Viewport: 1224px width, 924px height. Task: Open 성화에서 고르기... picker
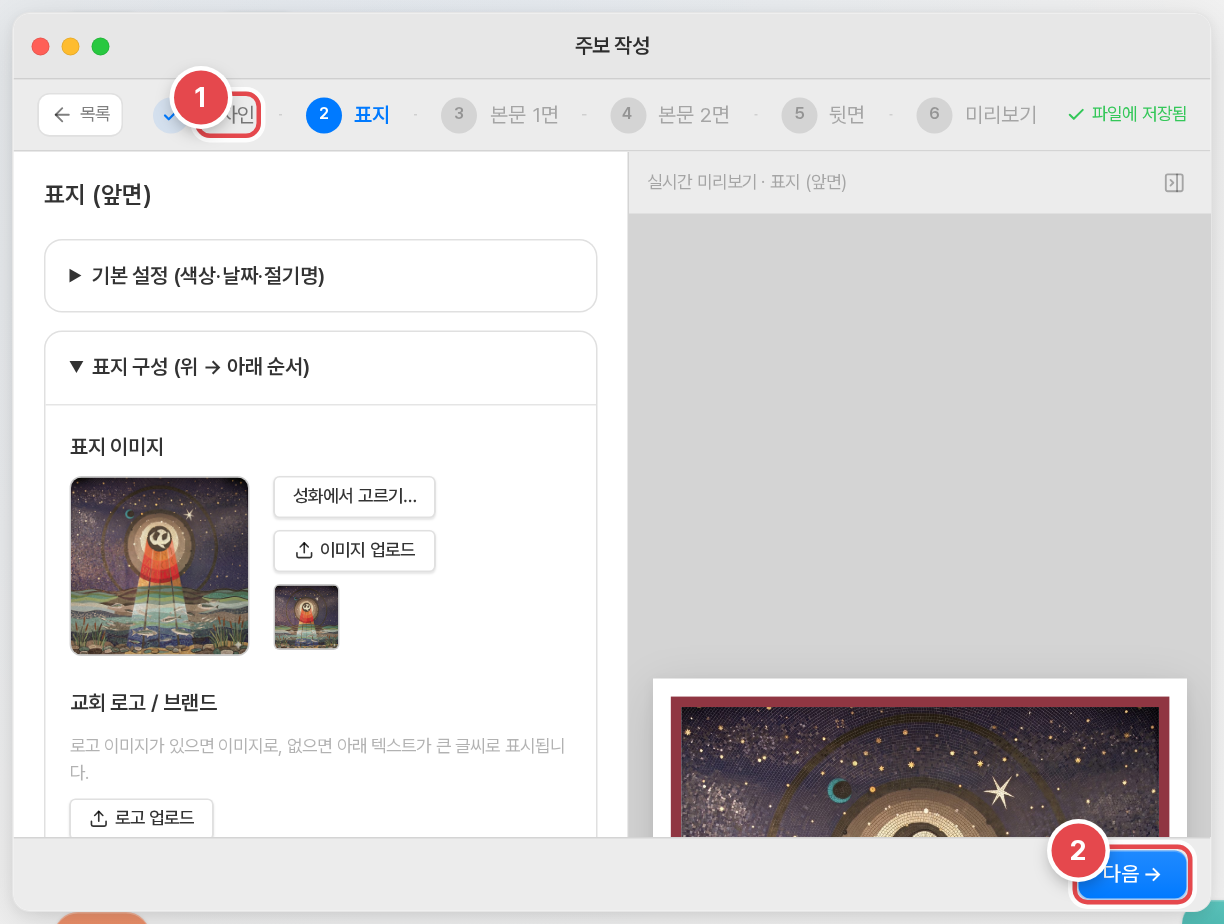355,497
